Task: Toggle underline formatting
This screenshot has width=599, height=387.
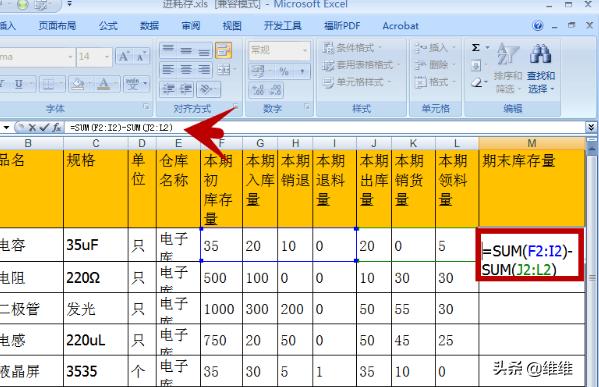Action: point(18,84)
